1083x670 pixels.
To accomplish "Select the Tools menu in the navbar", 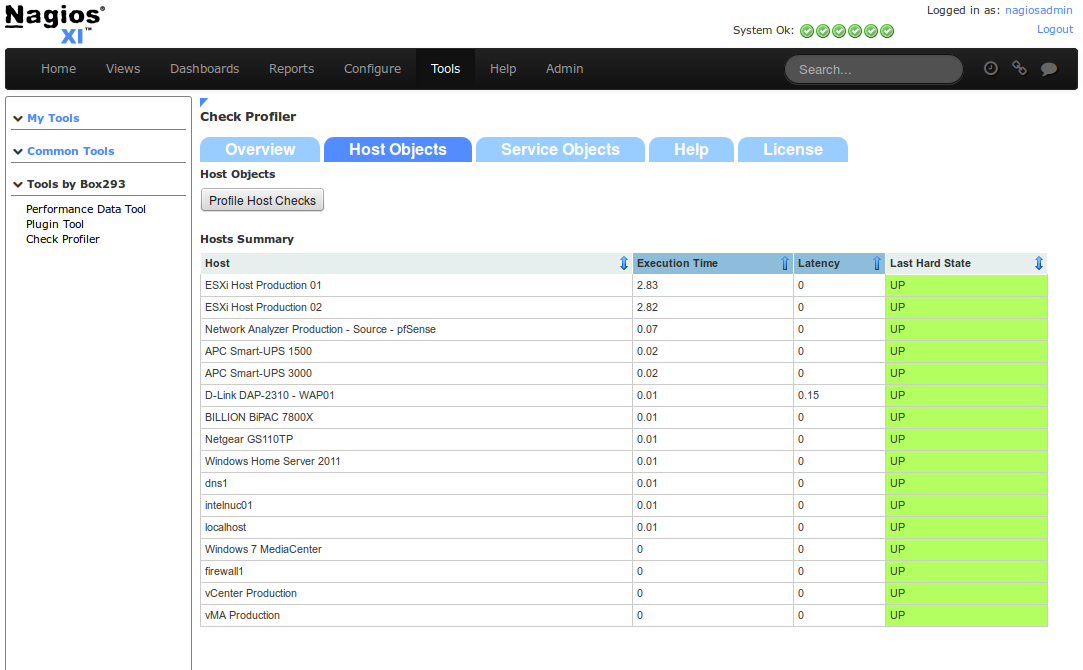I will pyautogui.click(x=445, y=69).
